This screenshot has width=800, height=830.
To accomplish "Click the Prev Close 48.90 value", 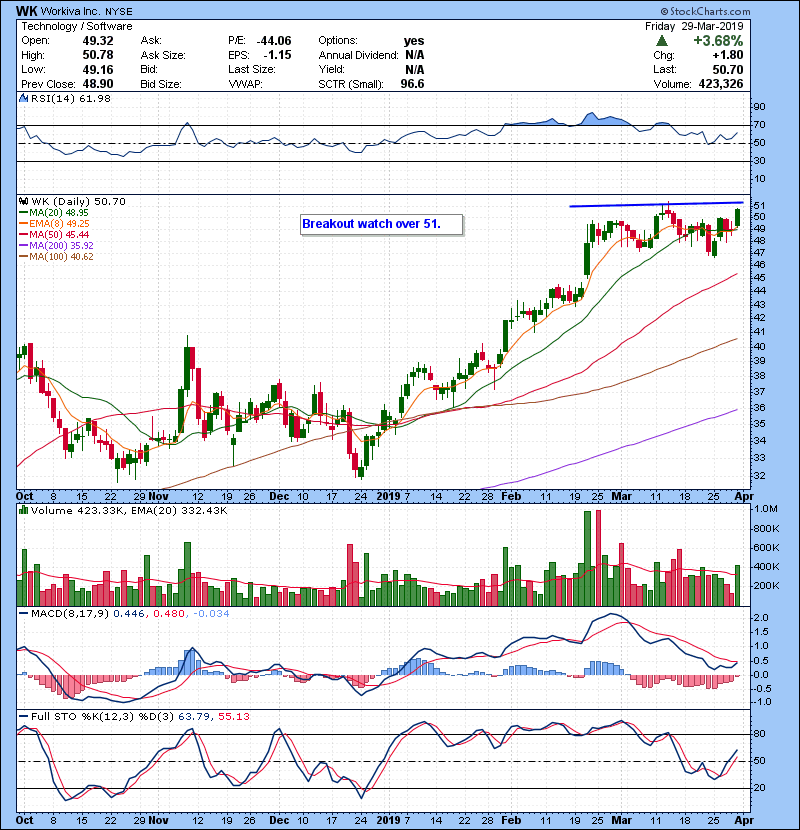I will (98, 84).
